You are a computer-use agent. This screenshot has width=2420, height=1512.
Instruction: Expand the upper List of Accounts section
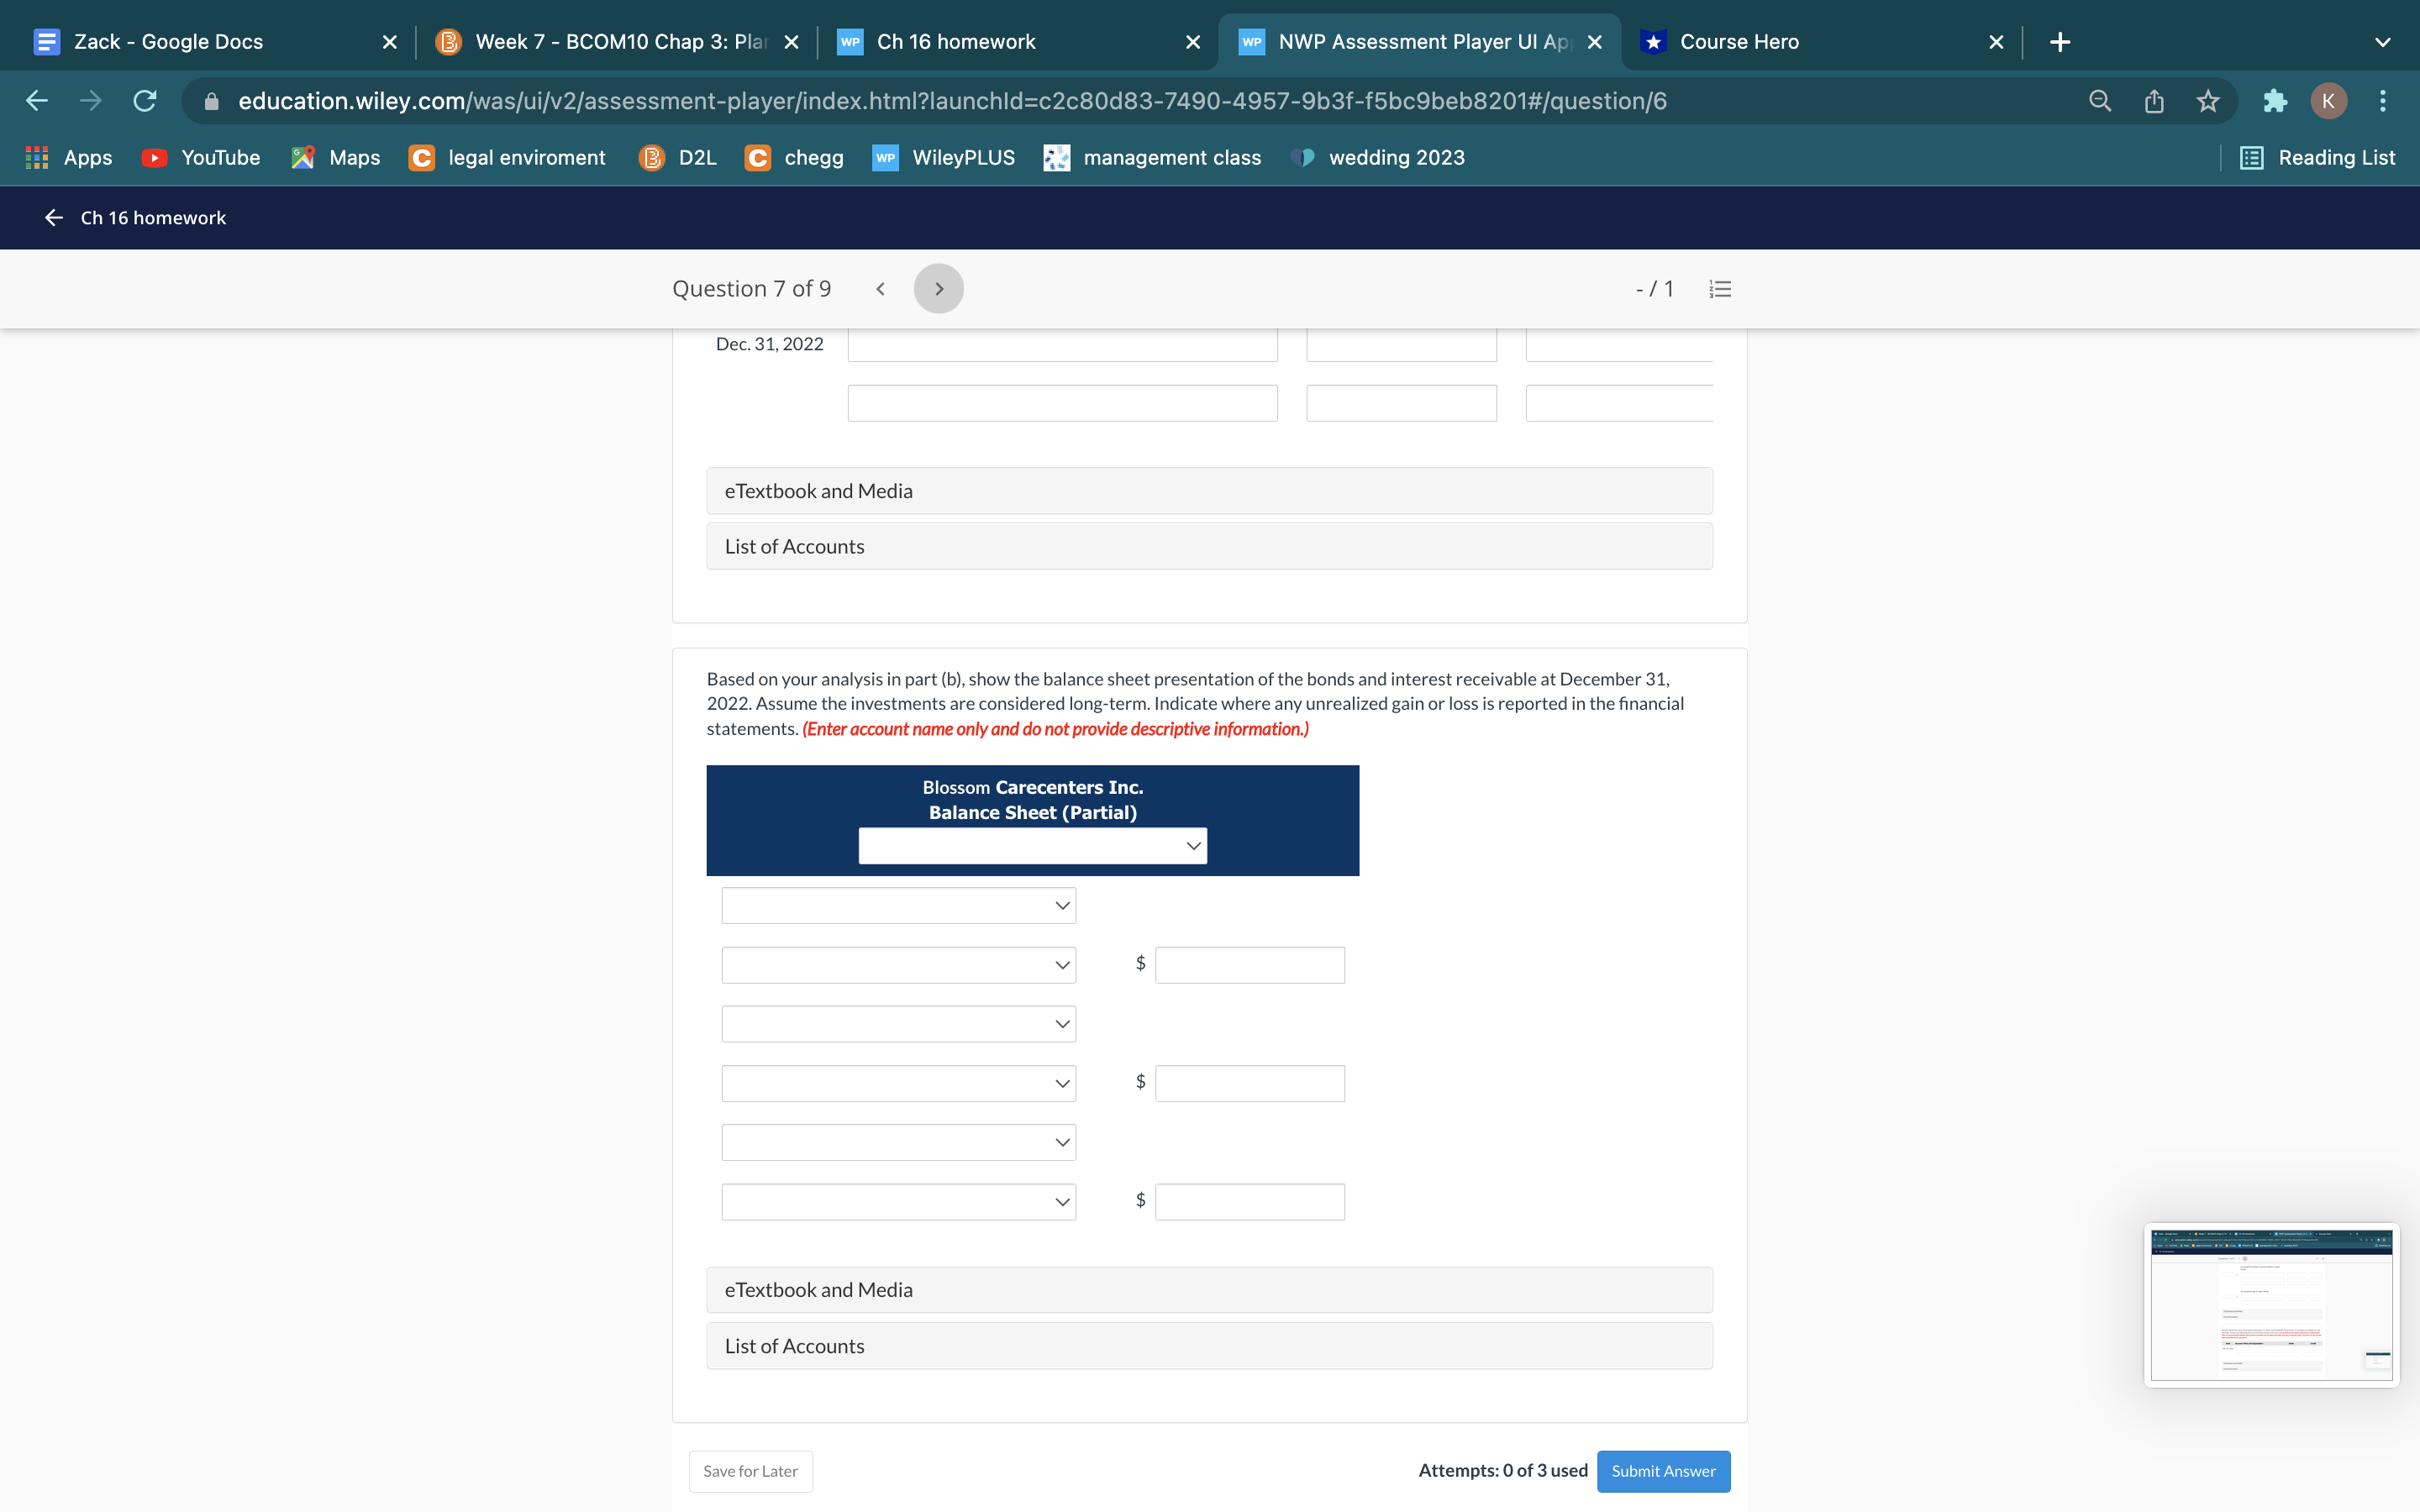click(1209, 547)
